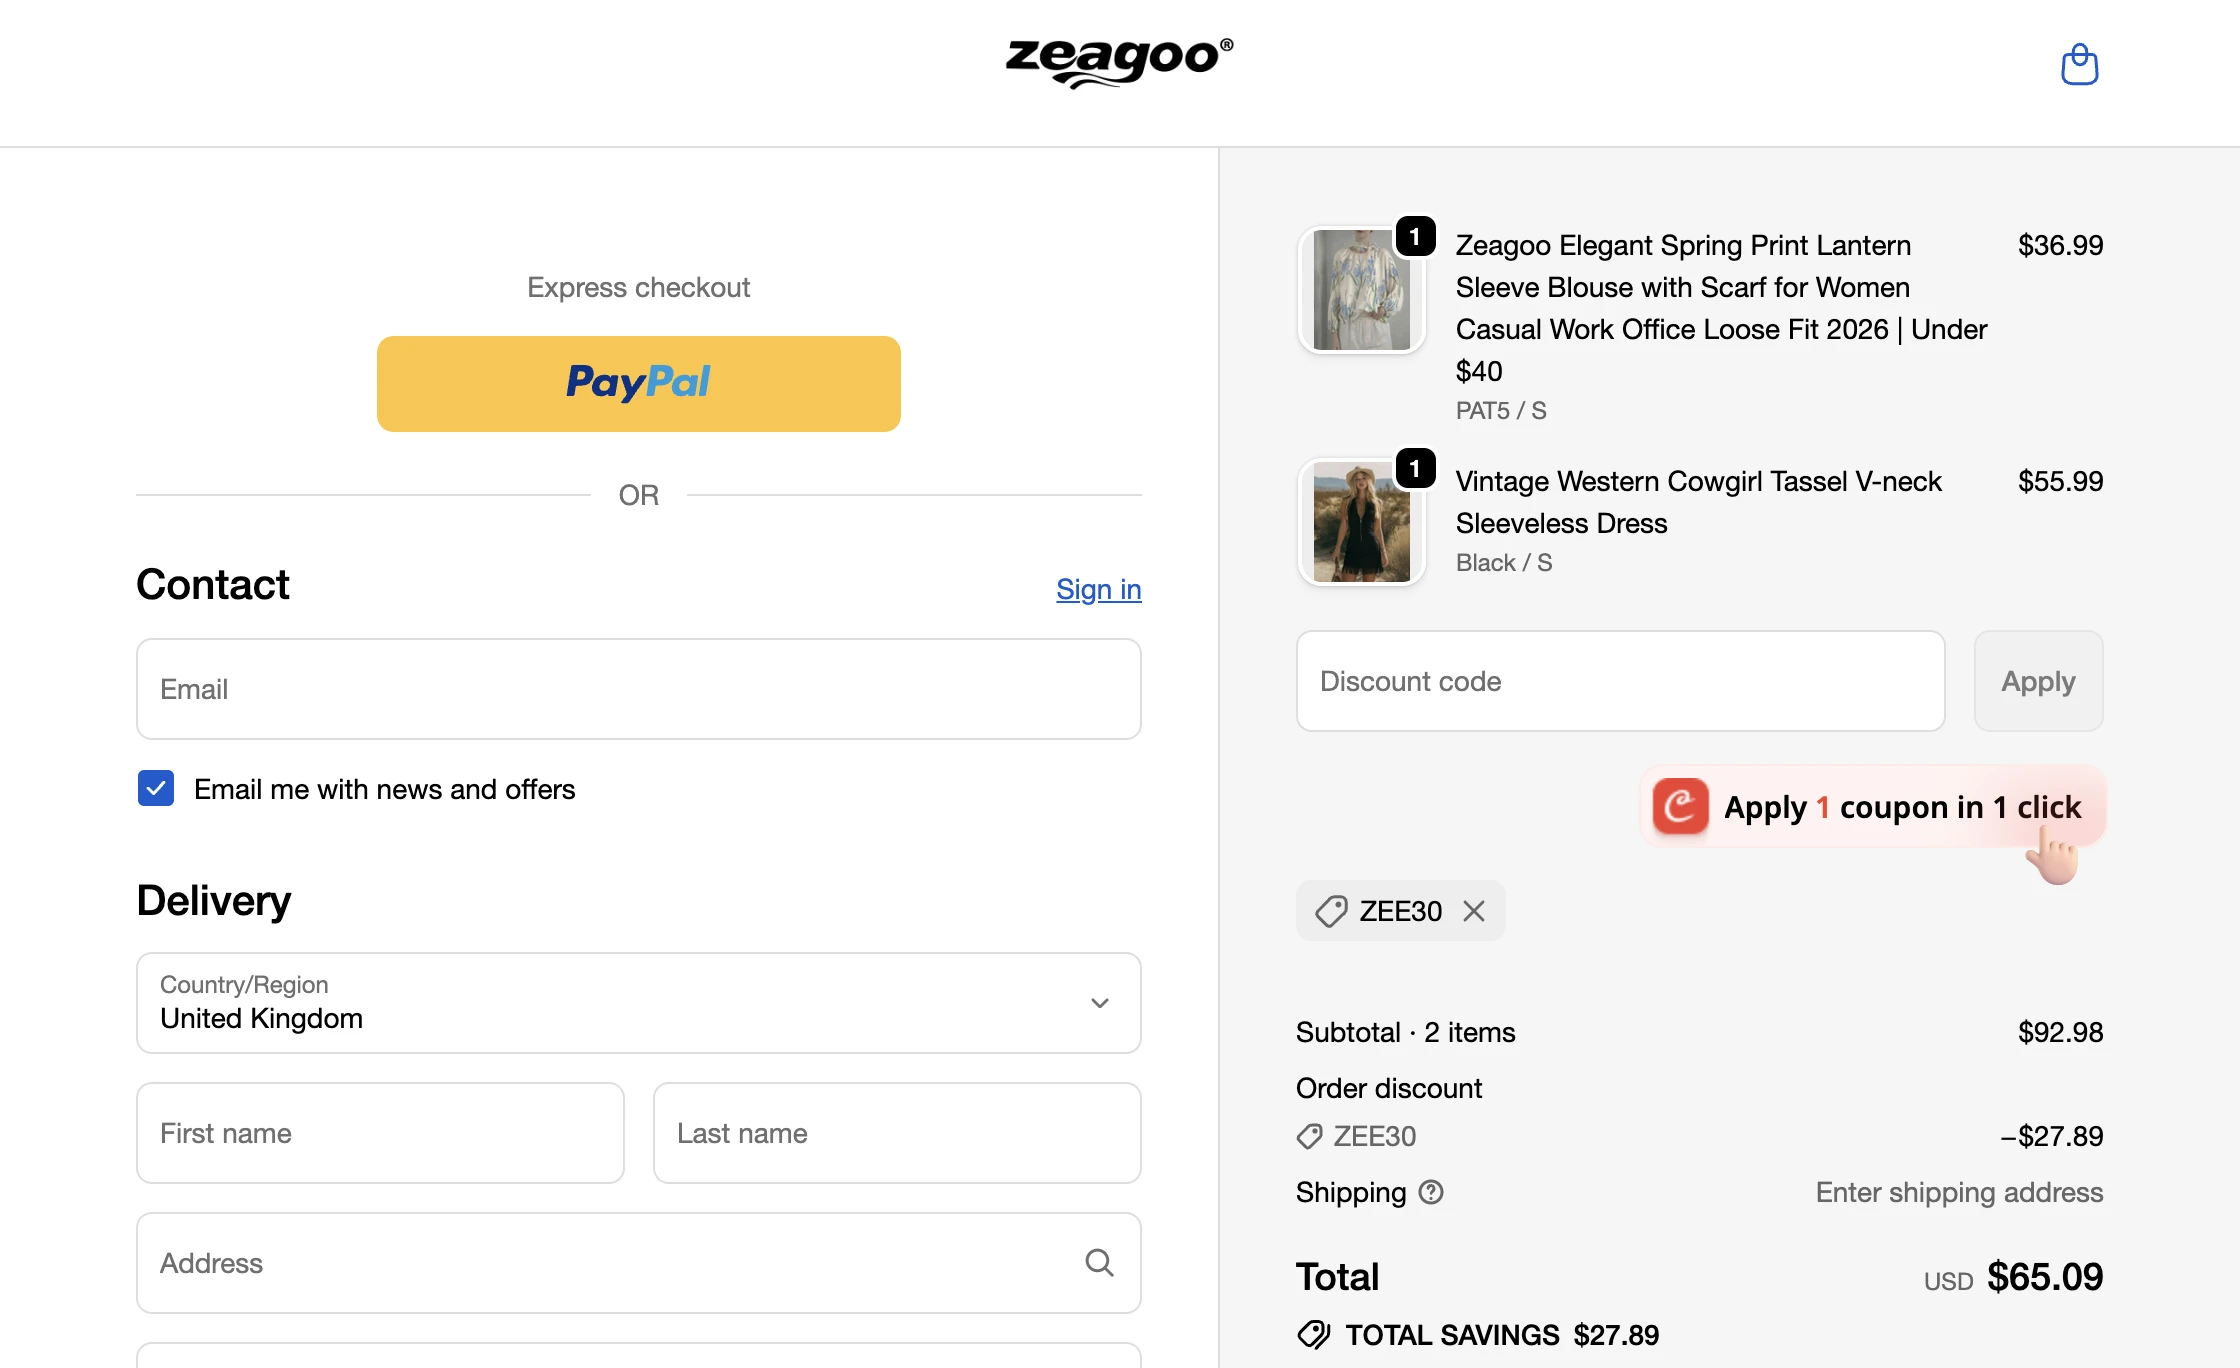Focus the Discount code field
This screenshot has height=1368, width=2240.
pyautogui.click(x=1621, y=681)
